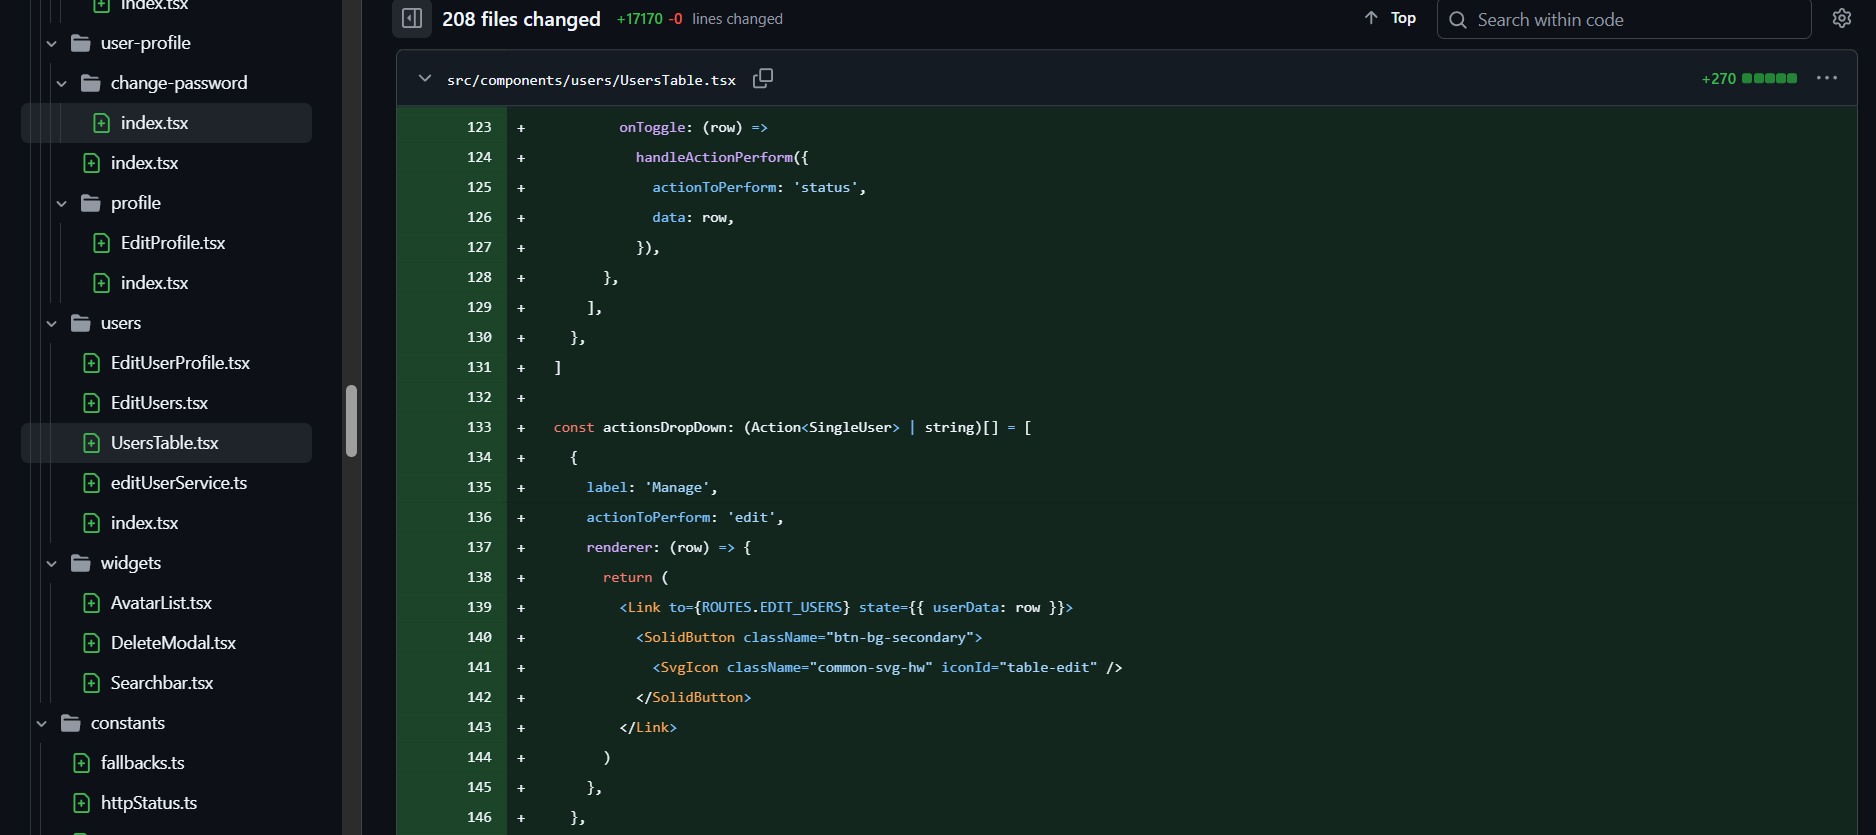Image resolution: width=1876 pixels, height=835 pixels.
Task: Click the file tree vertical scrollbar
Action: (x=351, y=420)
